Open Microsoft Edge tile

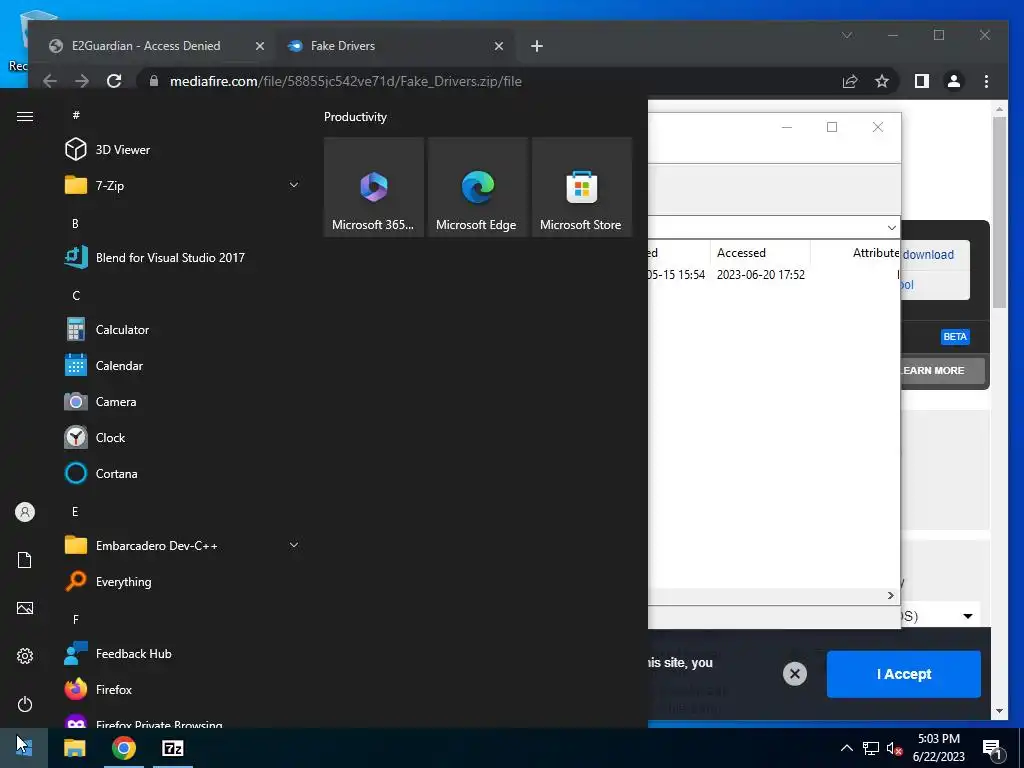pyautogui.click(x=477, y=187)
